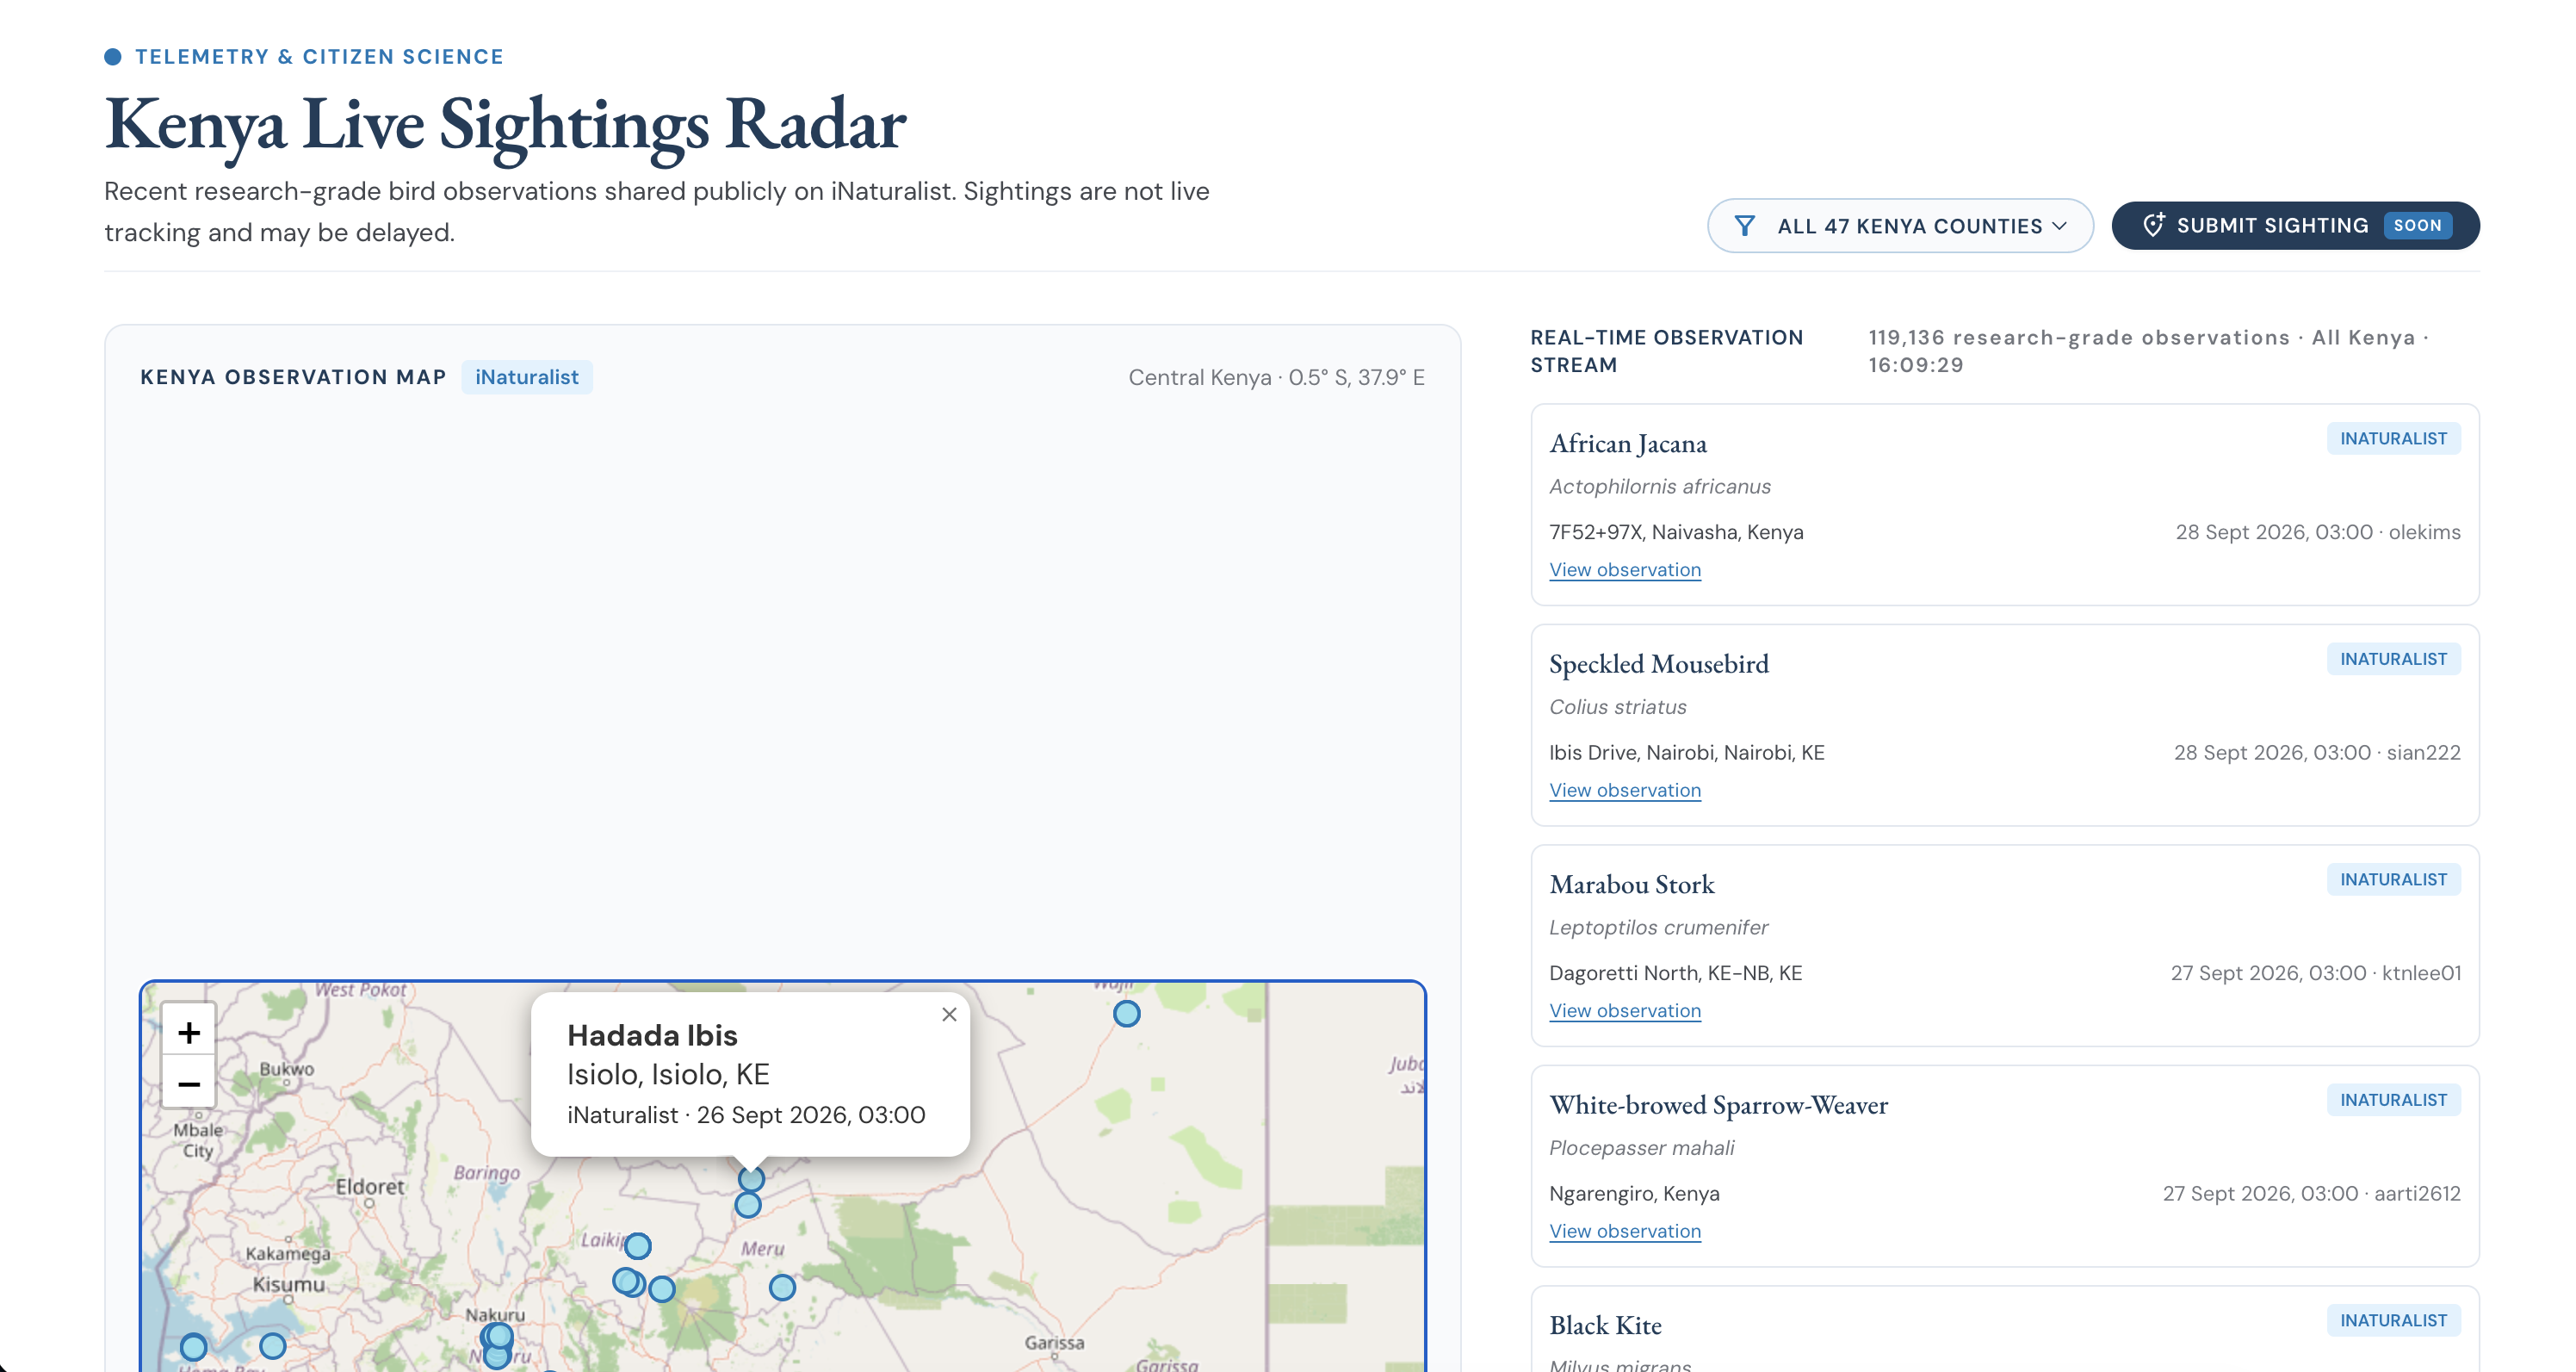Click 'Dagoretti North, KE-NB, KE' location
The width and height of the screenshot is (2576, 1372).
pyautogui.click(x=1676, y=973)
